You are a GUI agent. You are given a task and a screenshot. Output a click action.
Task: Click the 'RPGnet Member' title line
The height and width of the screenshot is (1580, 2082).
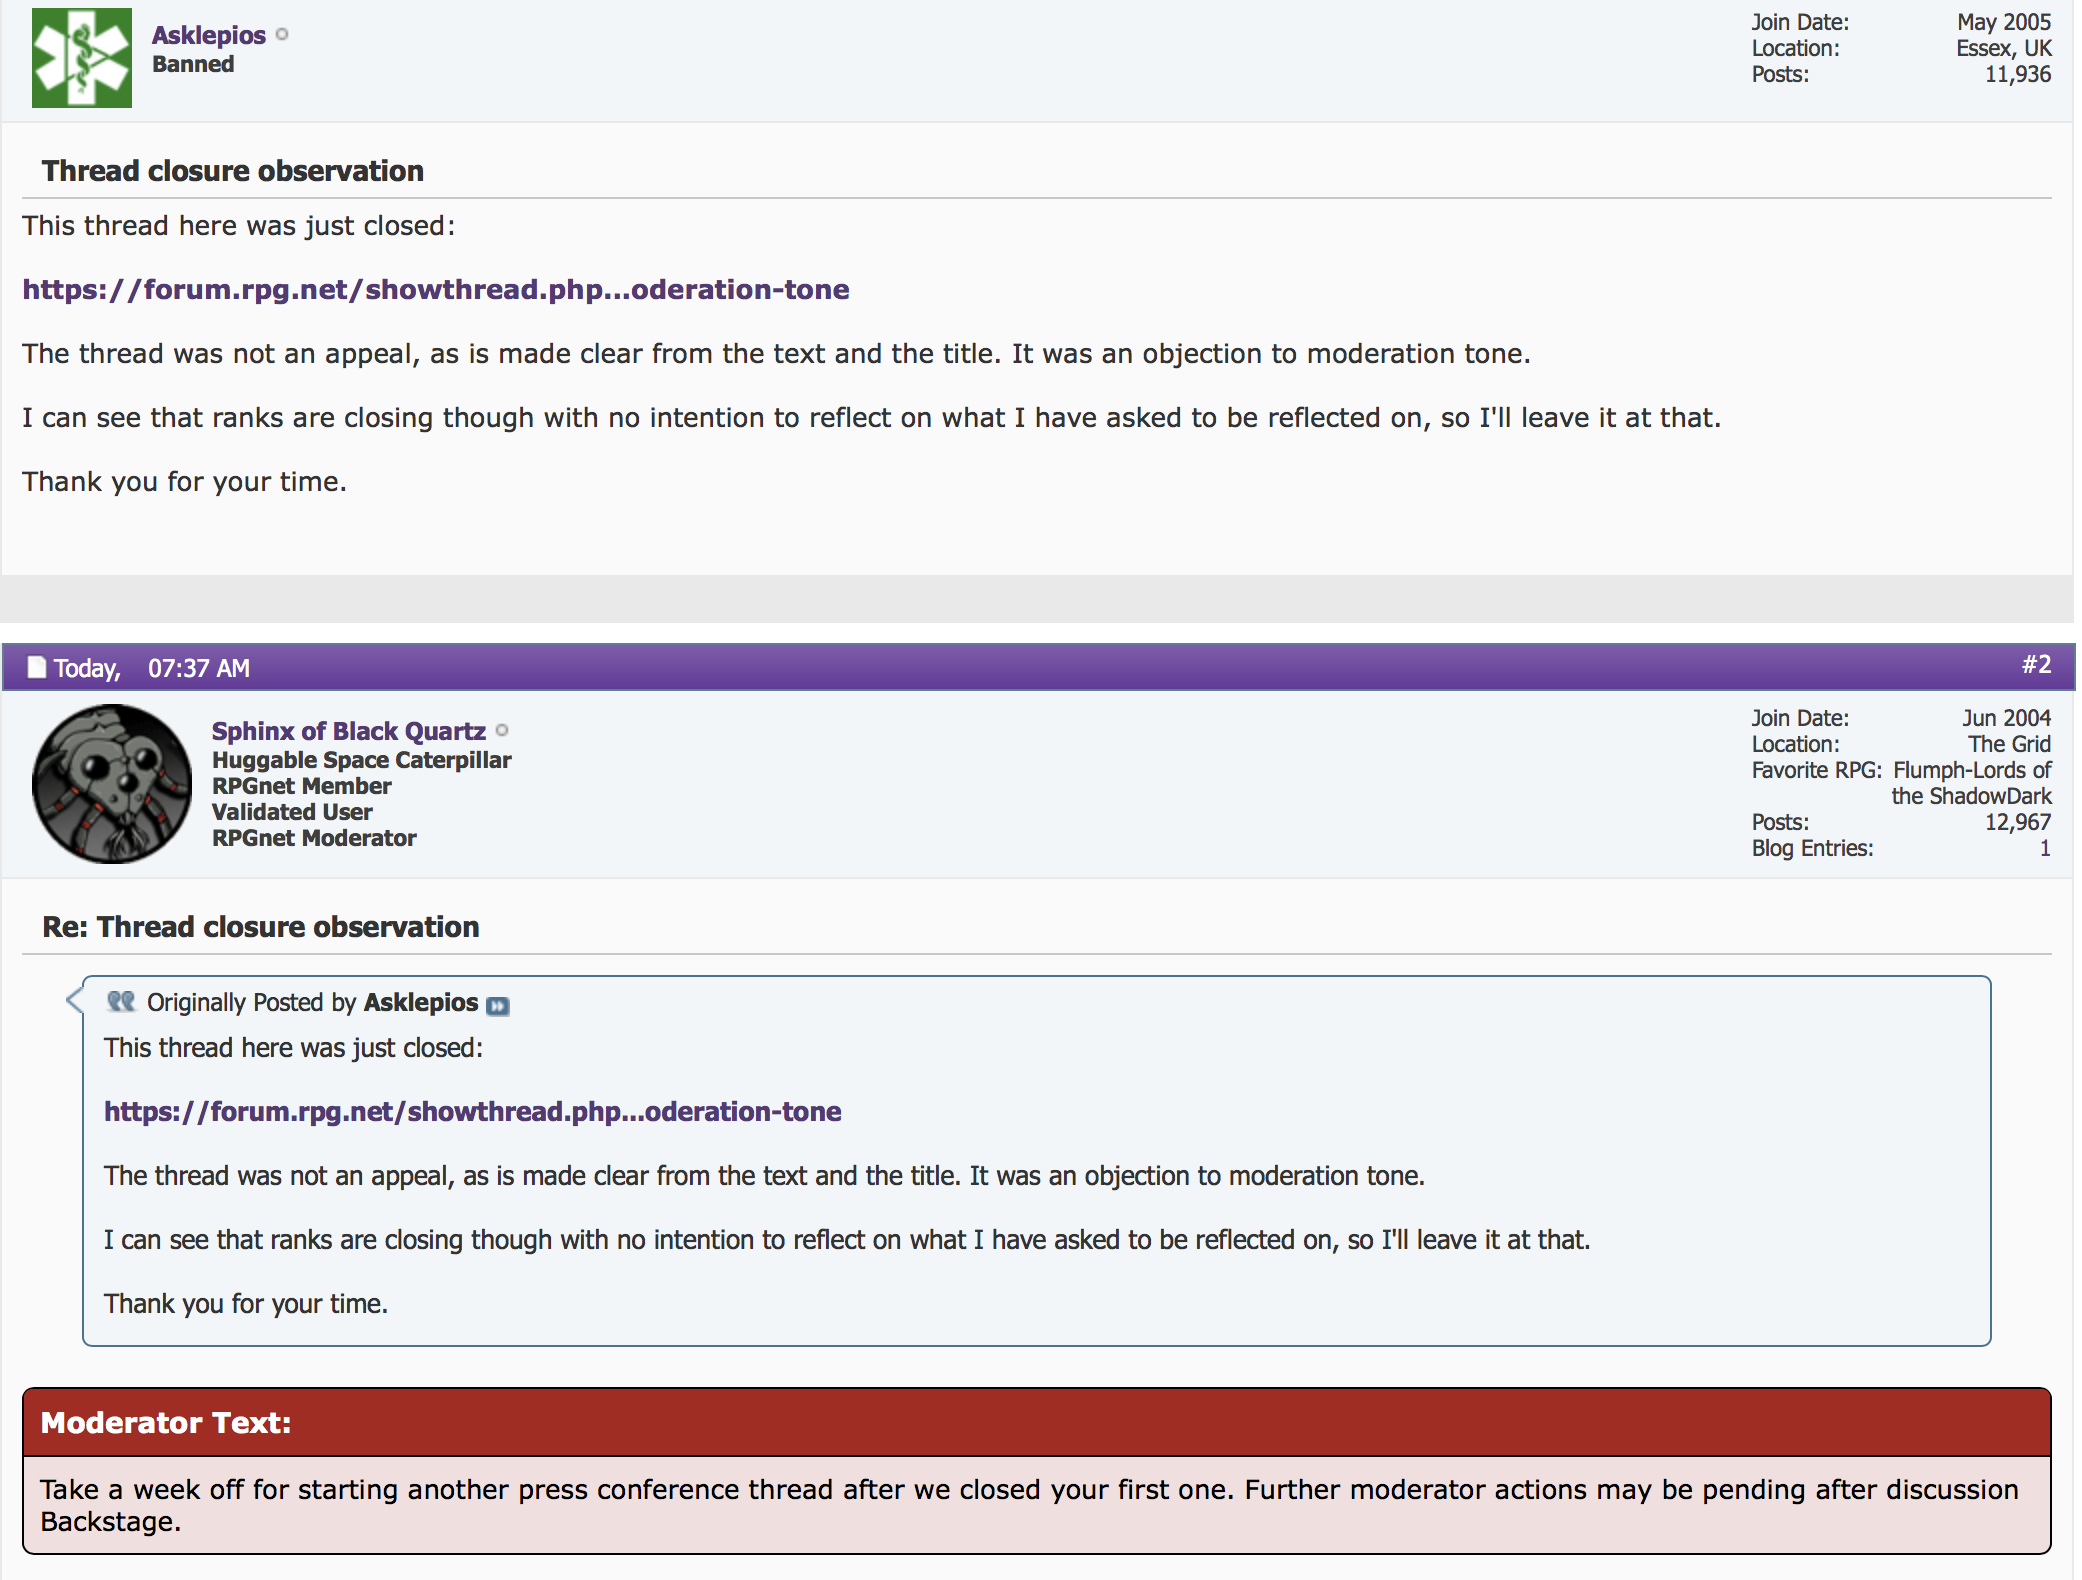coord(301,786)
